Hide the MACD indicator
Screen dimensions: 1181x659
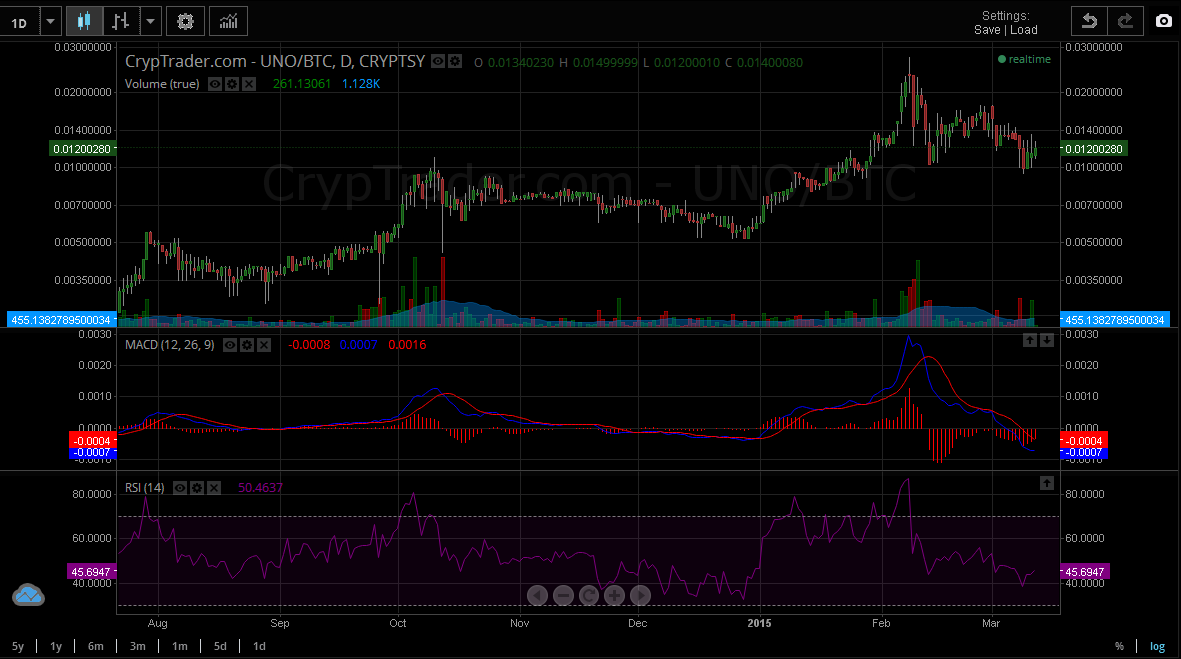point(230,345)
